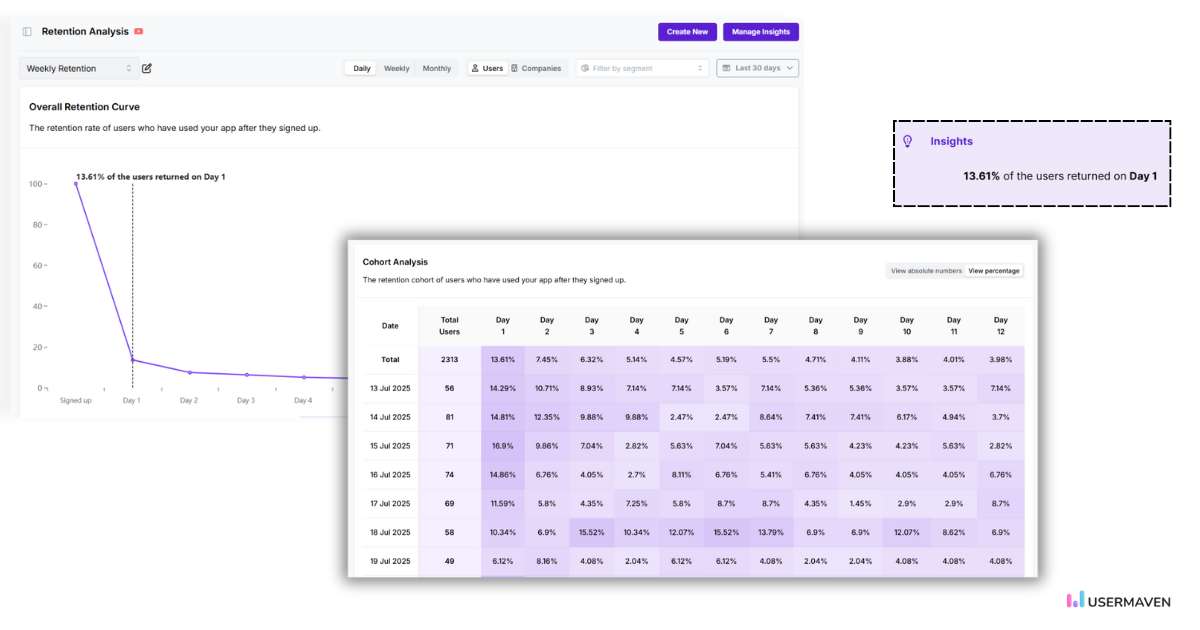Click the Create New button
Viewport: 1200px width, 630px height.
click(687, 32)
